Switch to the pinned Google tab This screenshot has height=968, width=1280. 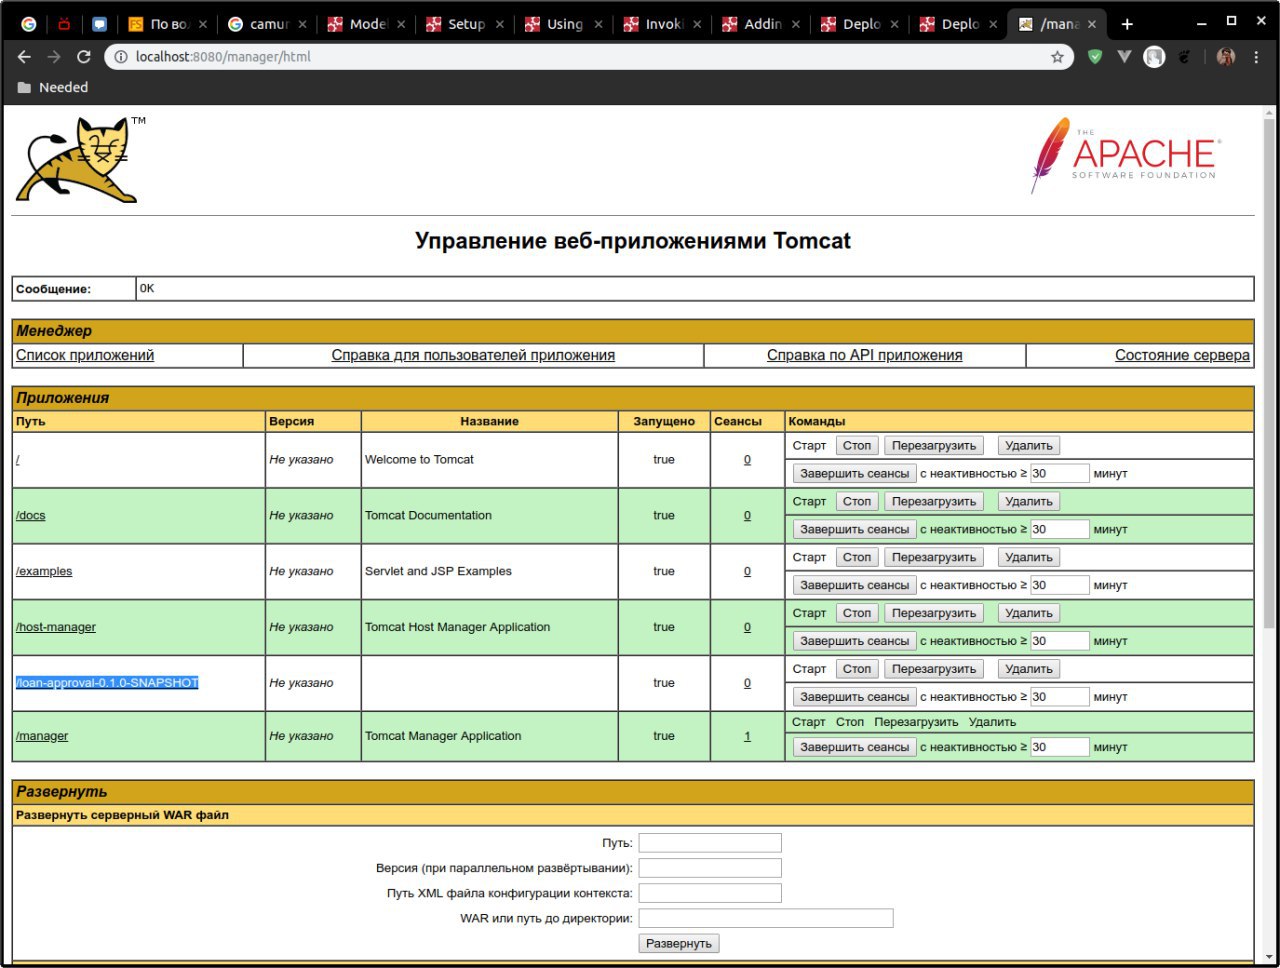click(x=28, y=24)
